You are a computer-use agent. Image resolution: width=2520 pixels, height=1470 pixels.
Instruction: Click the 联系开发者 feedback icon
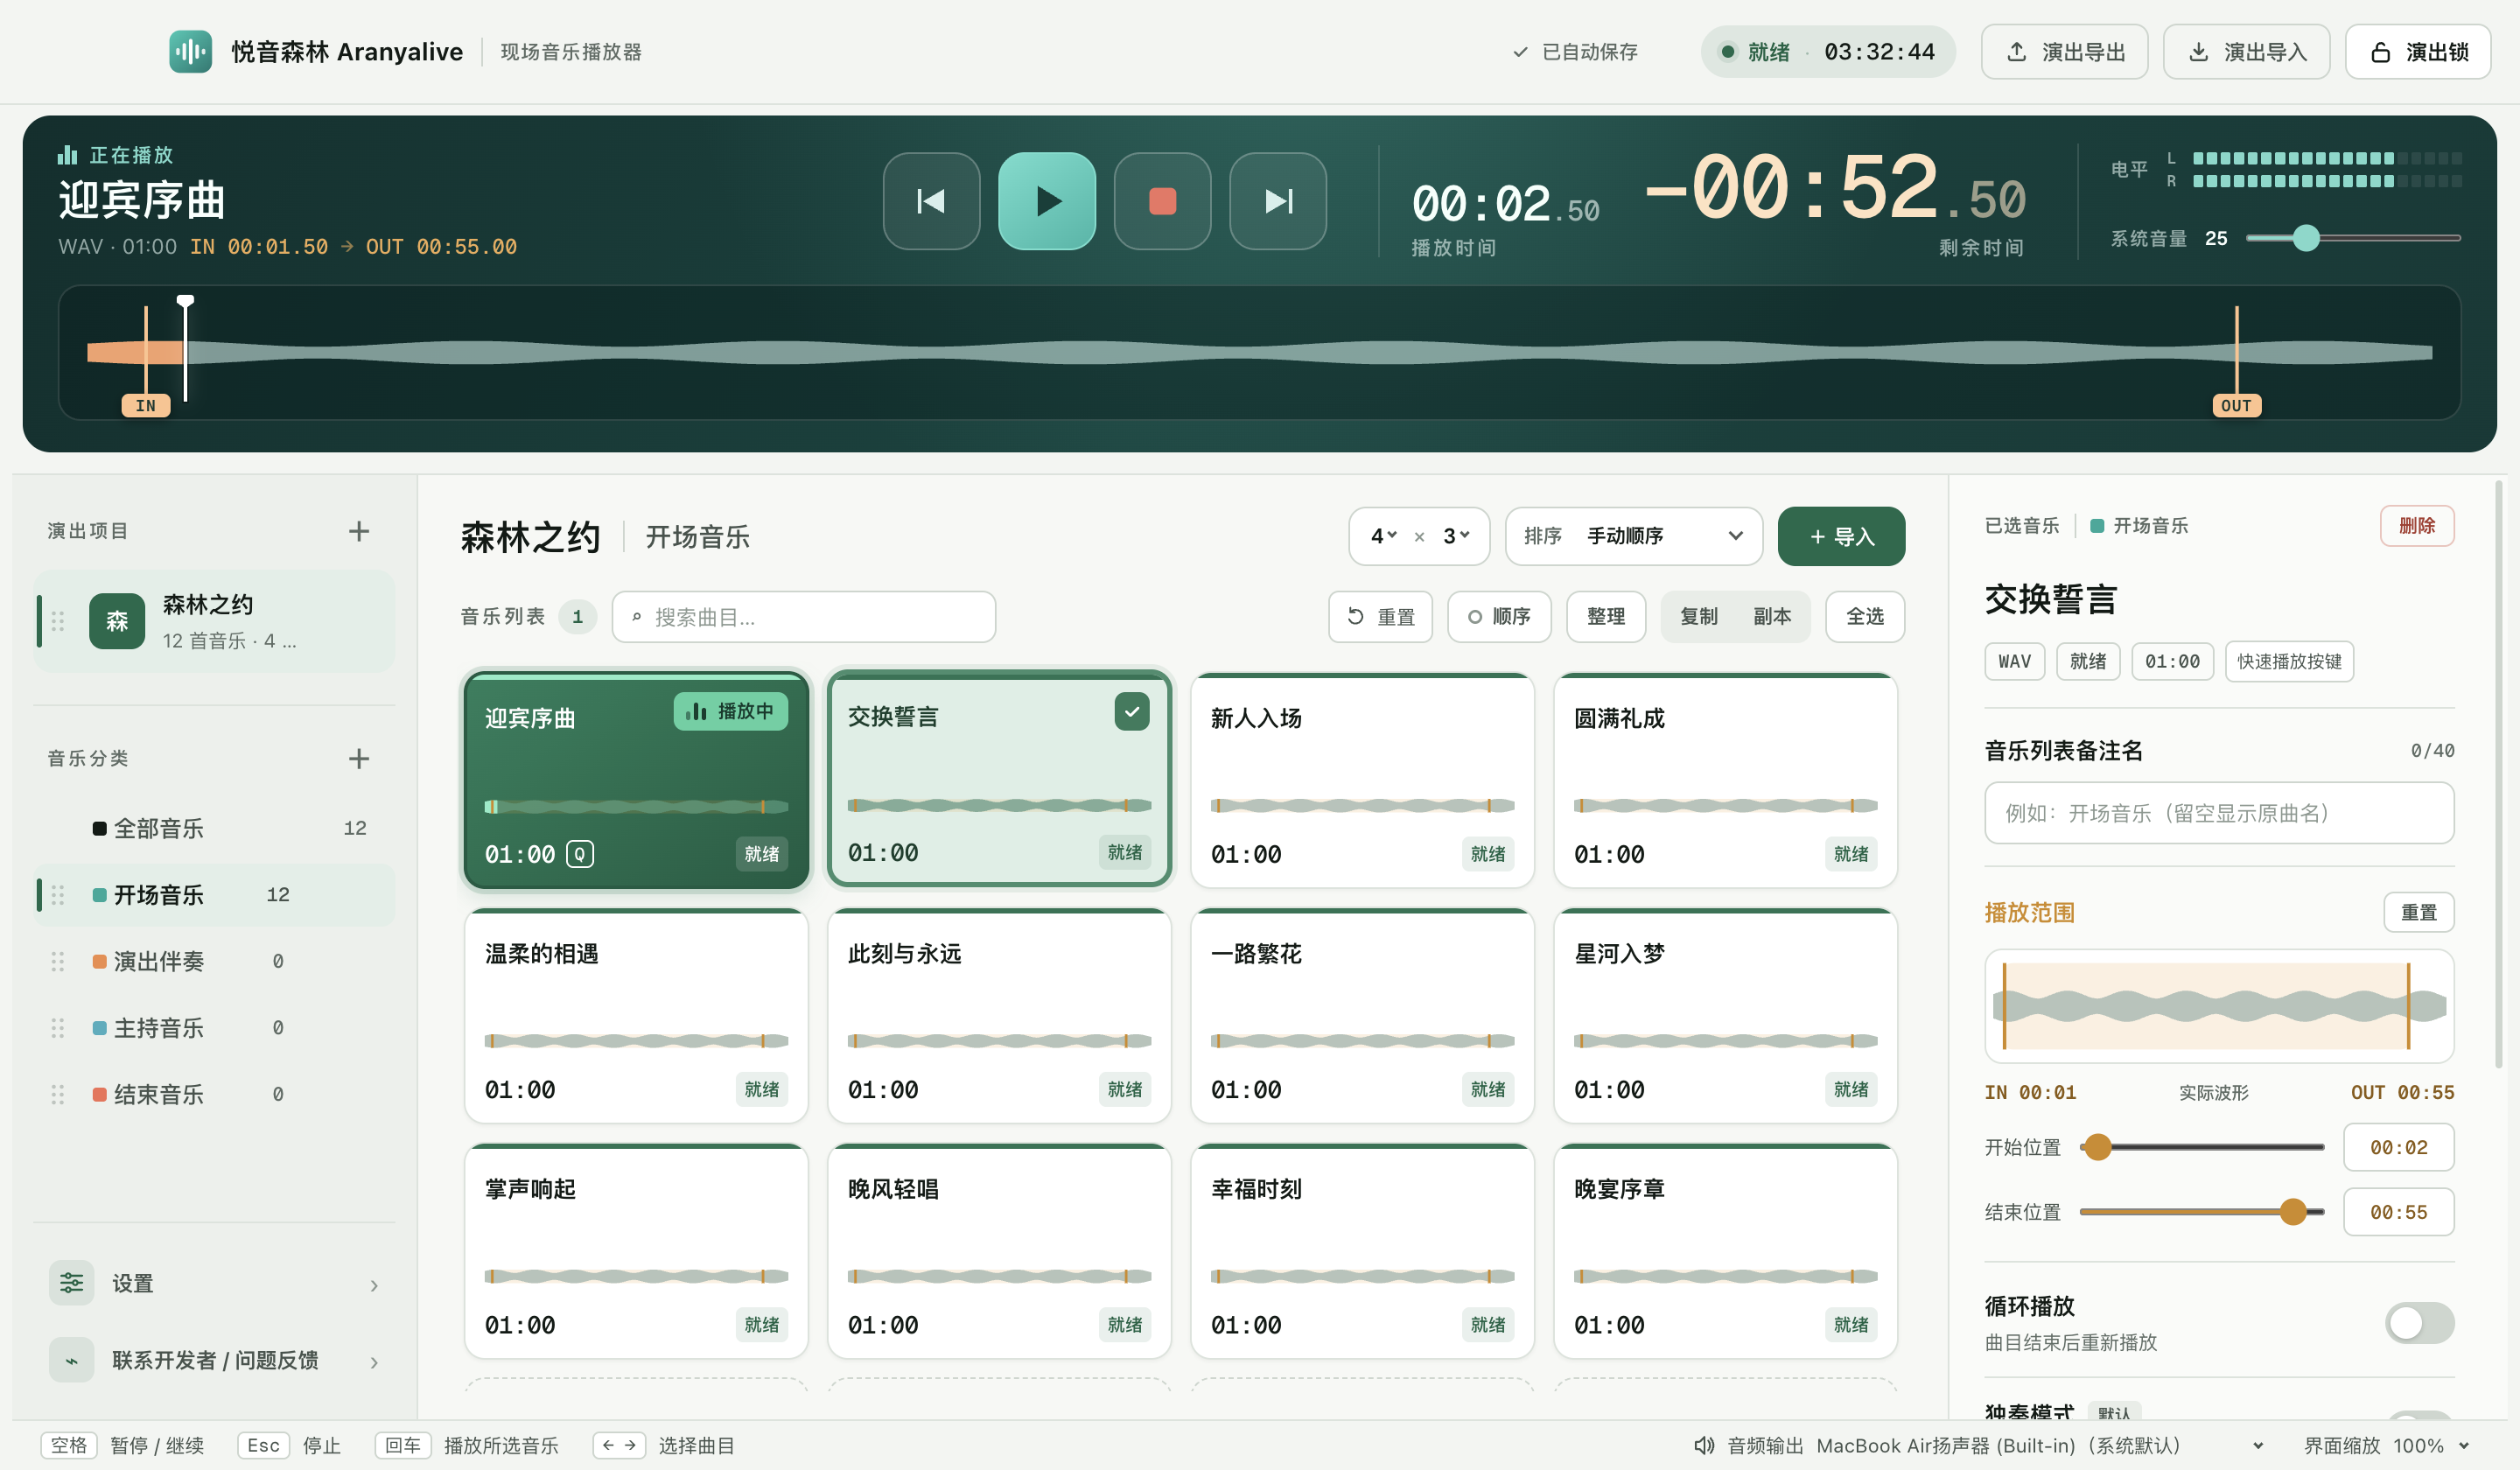72,1360
